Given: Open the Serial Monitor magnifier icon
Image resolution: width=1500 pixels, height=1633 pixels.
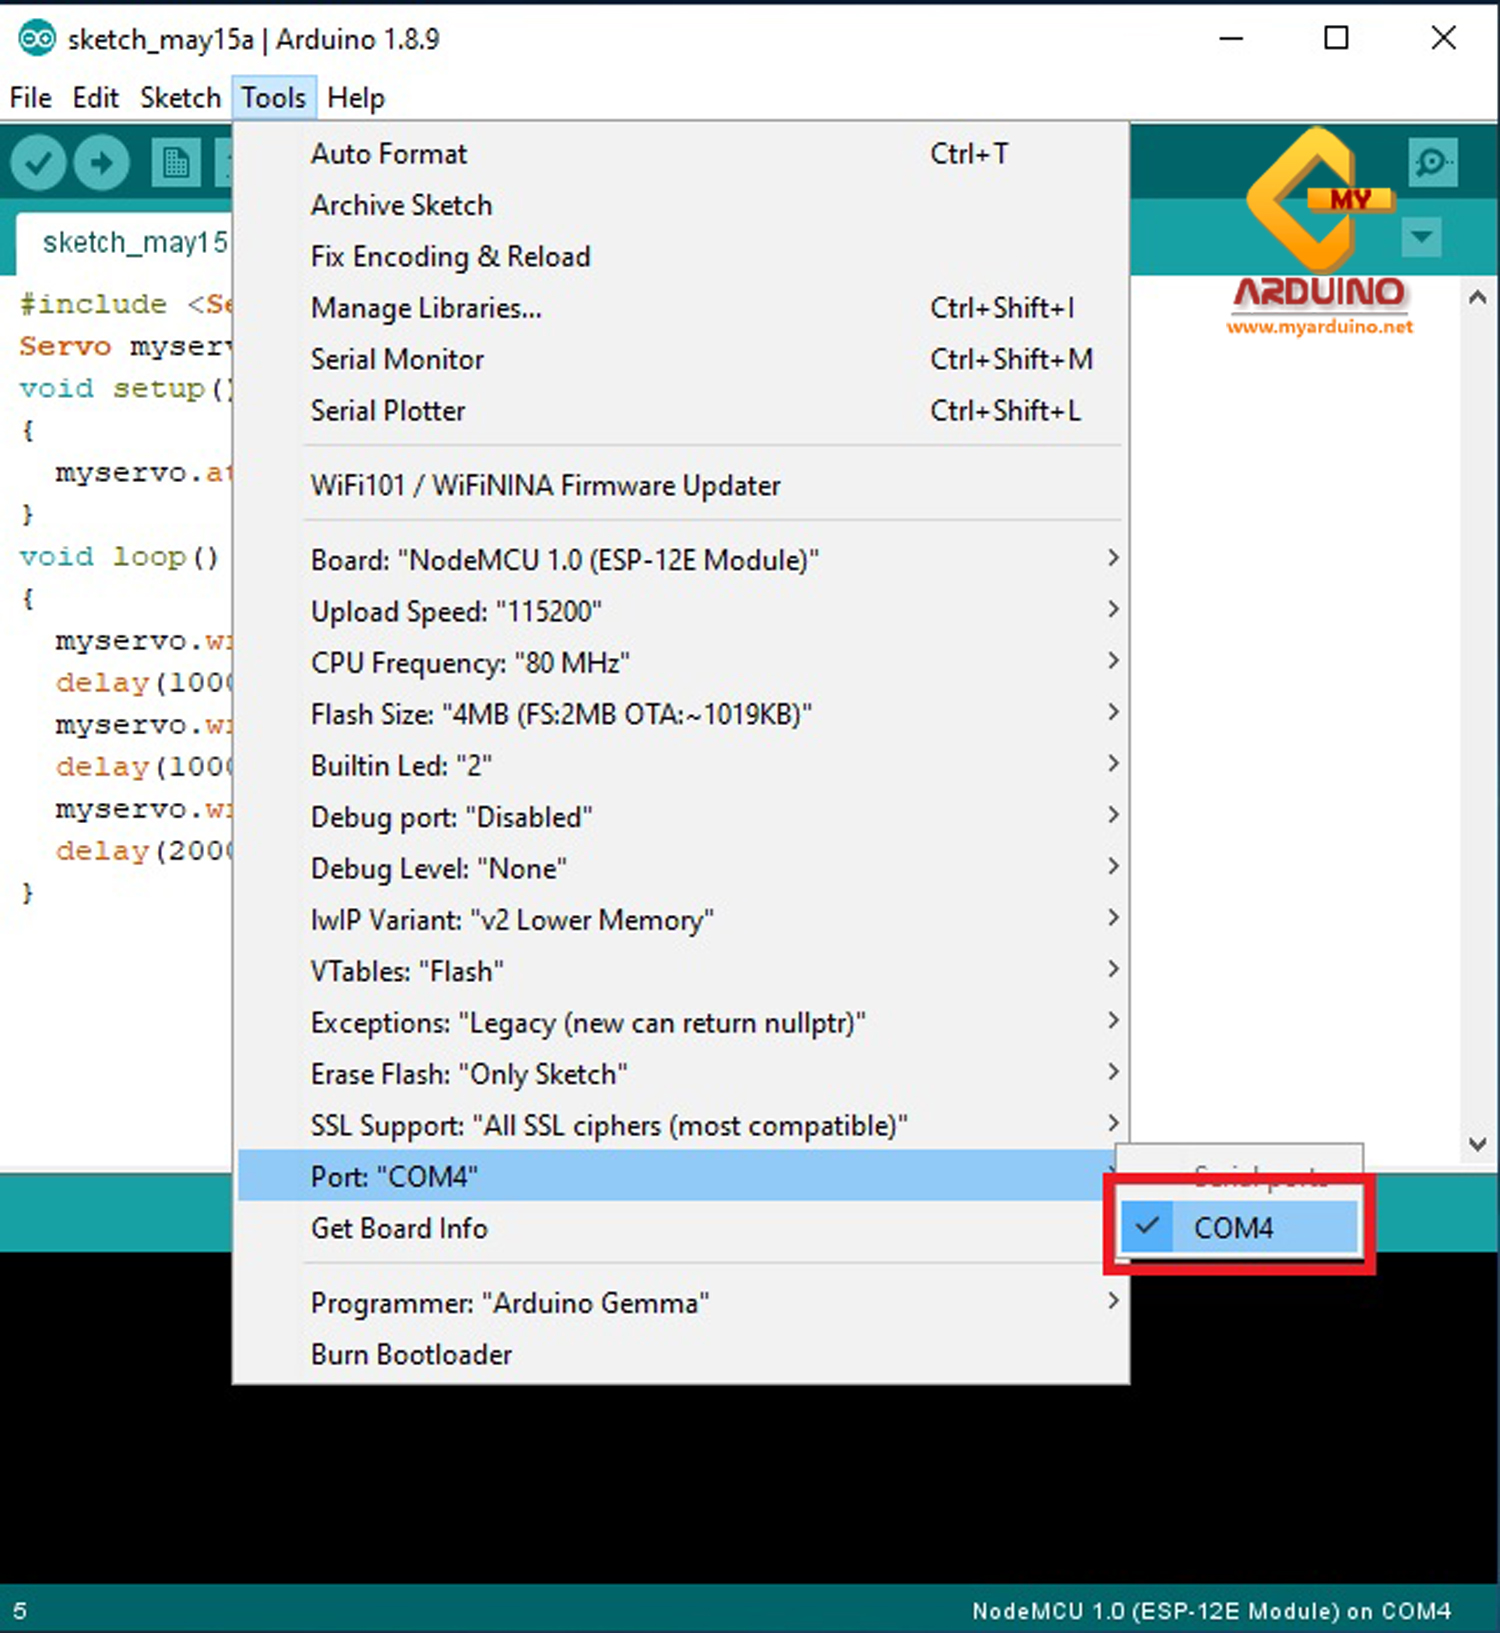Looking at the screenshot, I should (x=1432, y=162).
